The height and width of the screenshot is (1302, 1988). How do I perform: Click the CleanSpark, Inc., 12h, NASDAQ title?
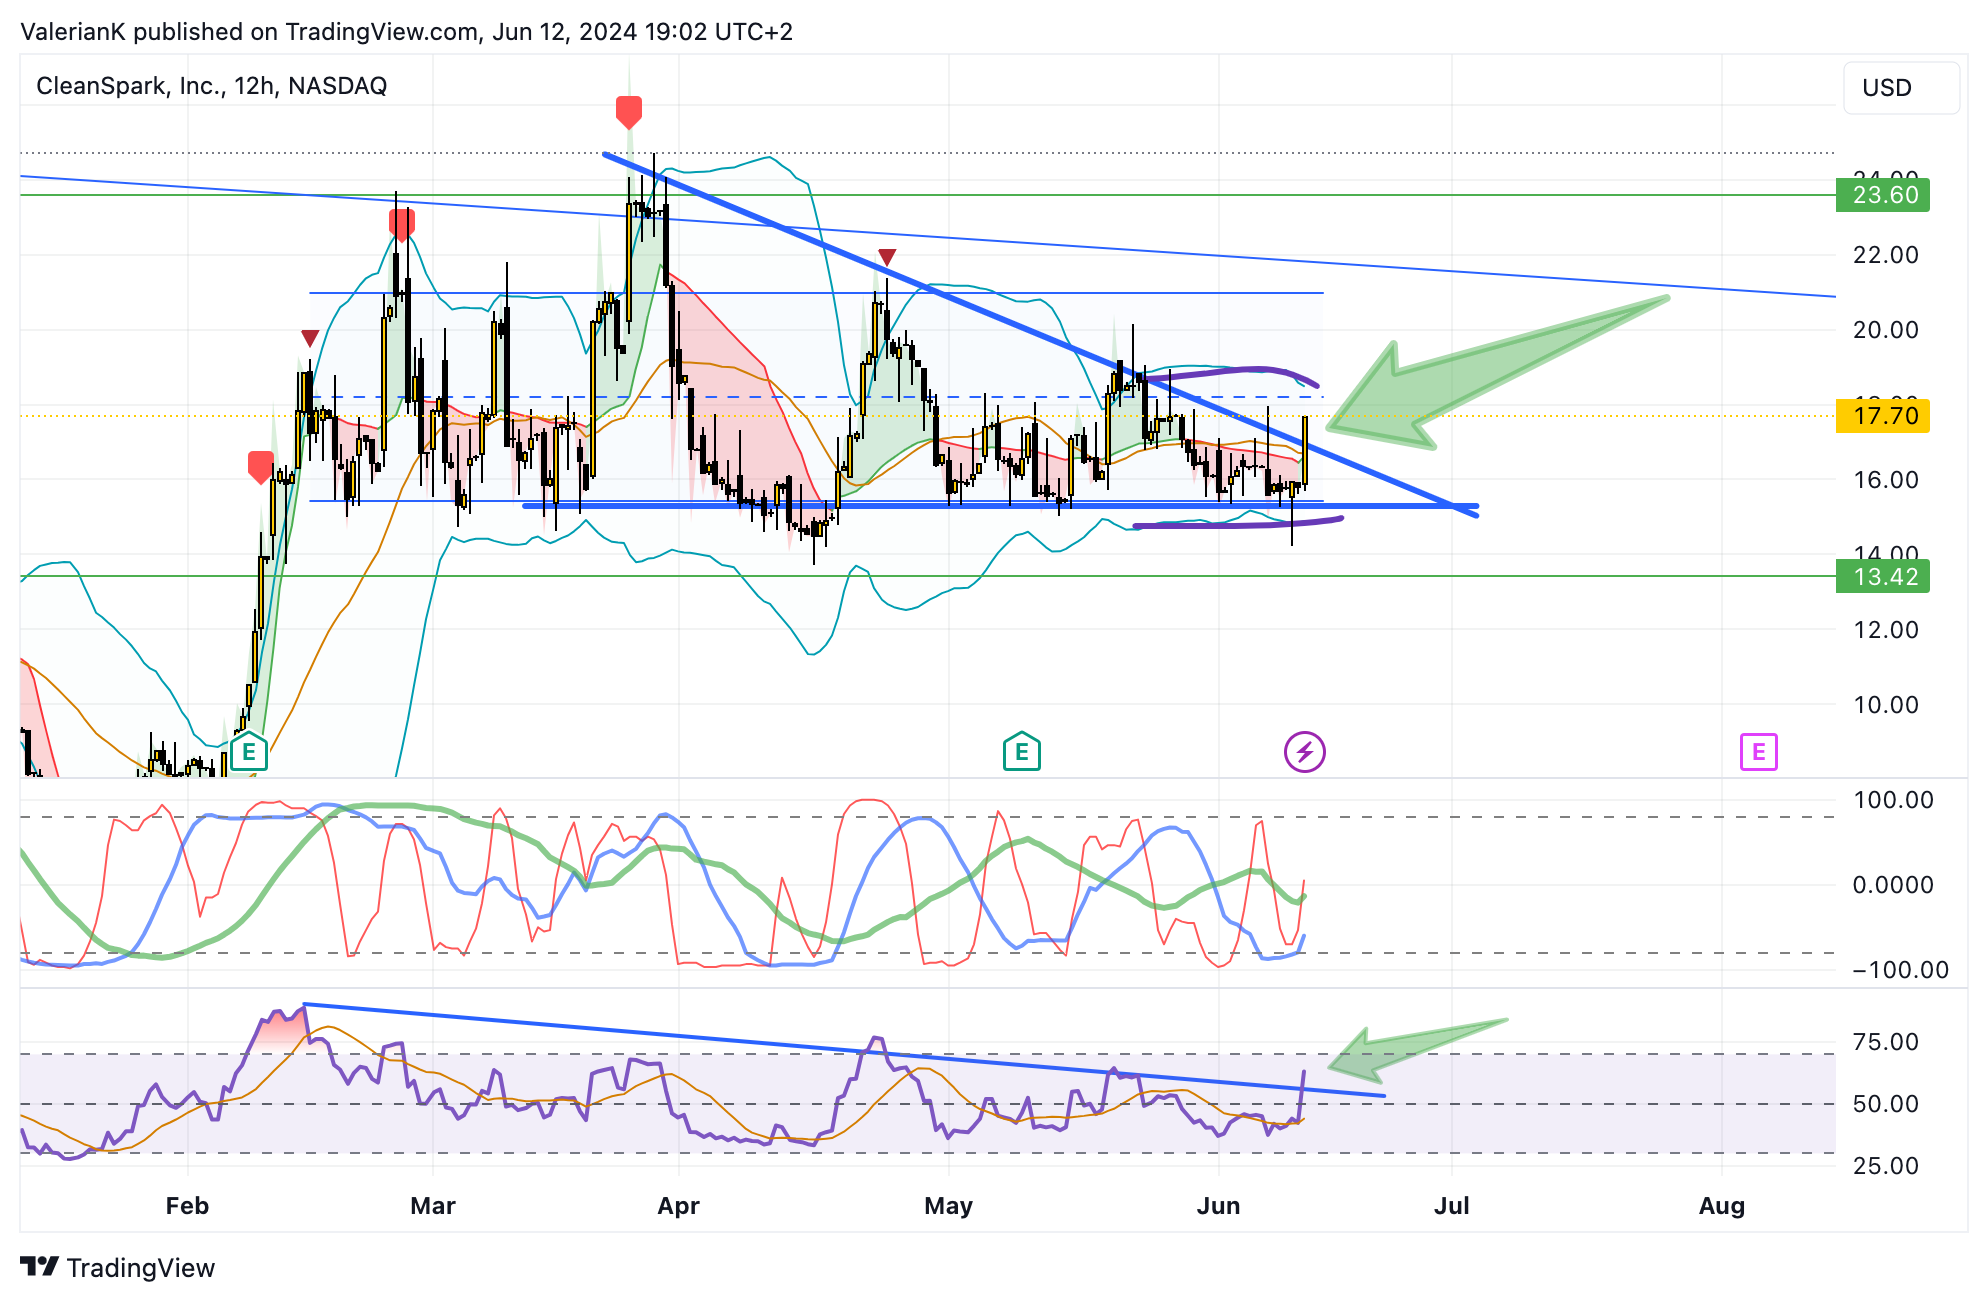[211, 86]
